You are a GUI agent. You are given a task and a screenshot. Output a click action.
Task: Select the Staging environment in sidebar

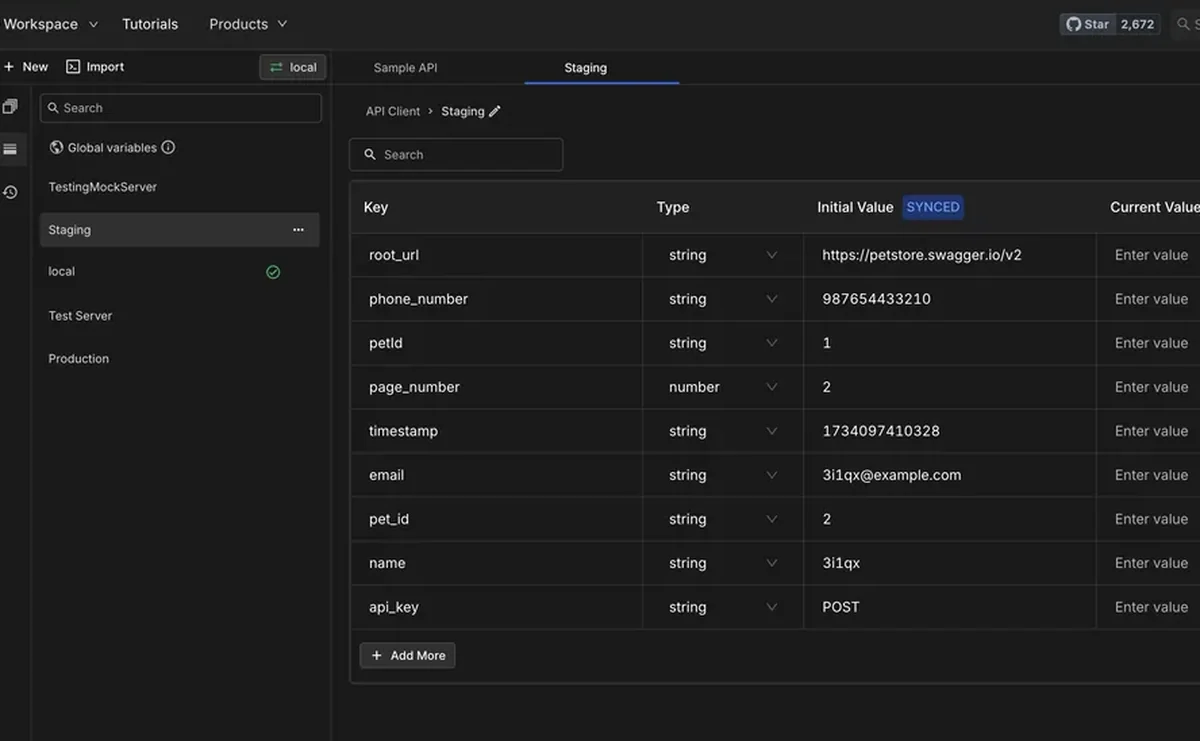(180, 230)
